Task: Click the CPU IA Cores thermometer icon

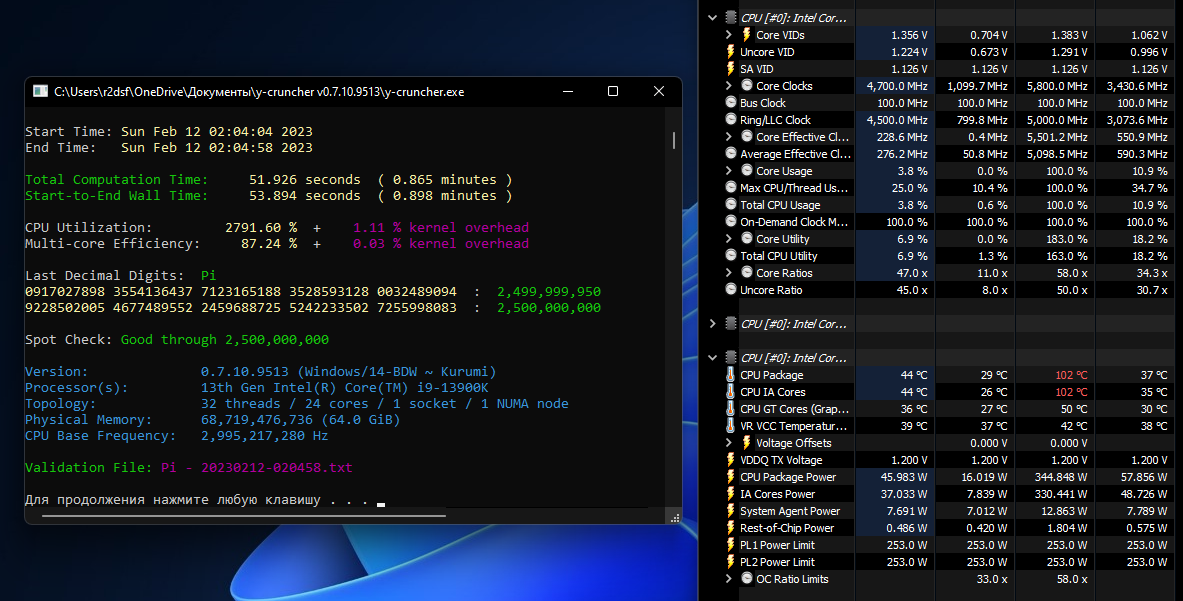Action: (x=730, y=391)
